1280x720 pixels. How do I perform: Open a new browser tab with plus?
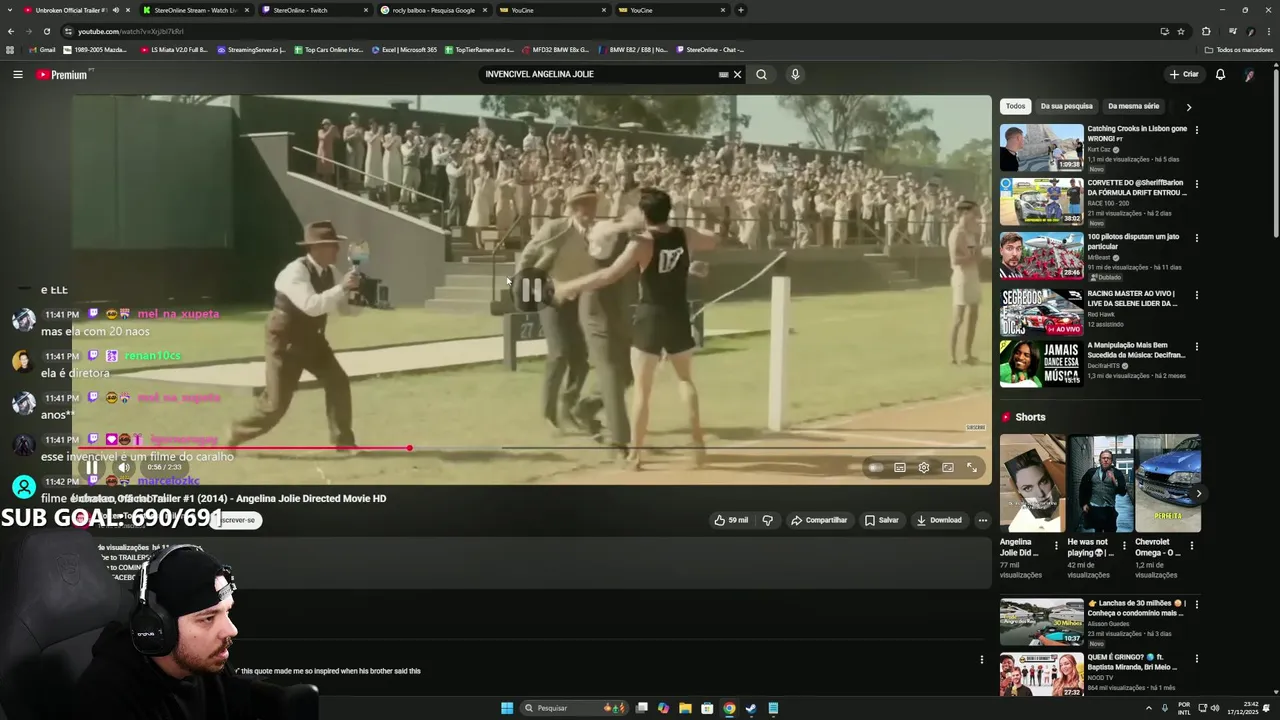740,10
